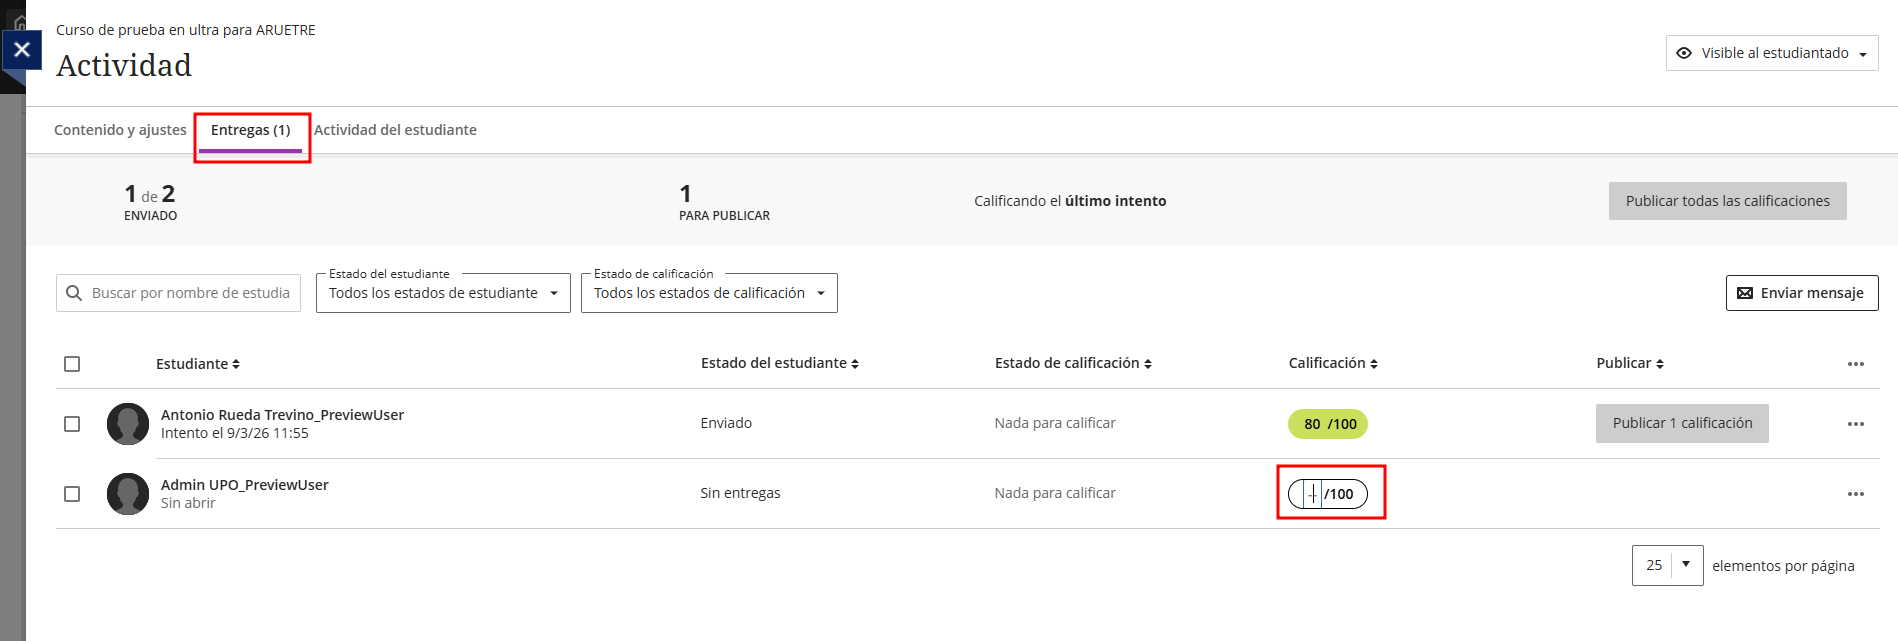The image size is (1898, 641).
Task: Sort by the Estudiante column arrows
Action: (x=236, y=364)
